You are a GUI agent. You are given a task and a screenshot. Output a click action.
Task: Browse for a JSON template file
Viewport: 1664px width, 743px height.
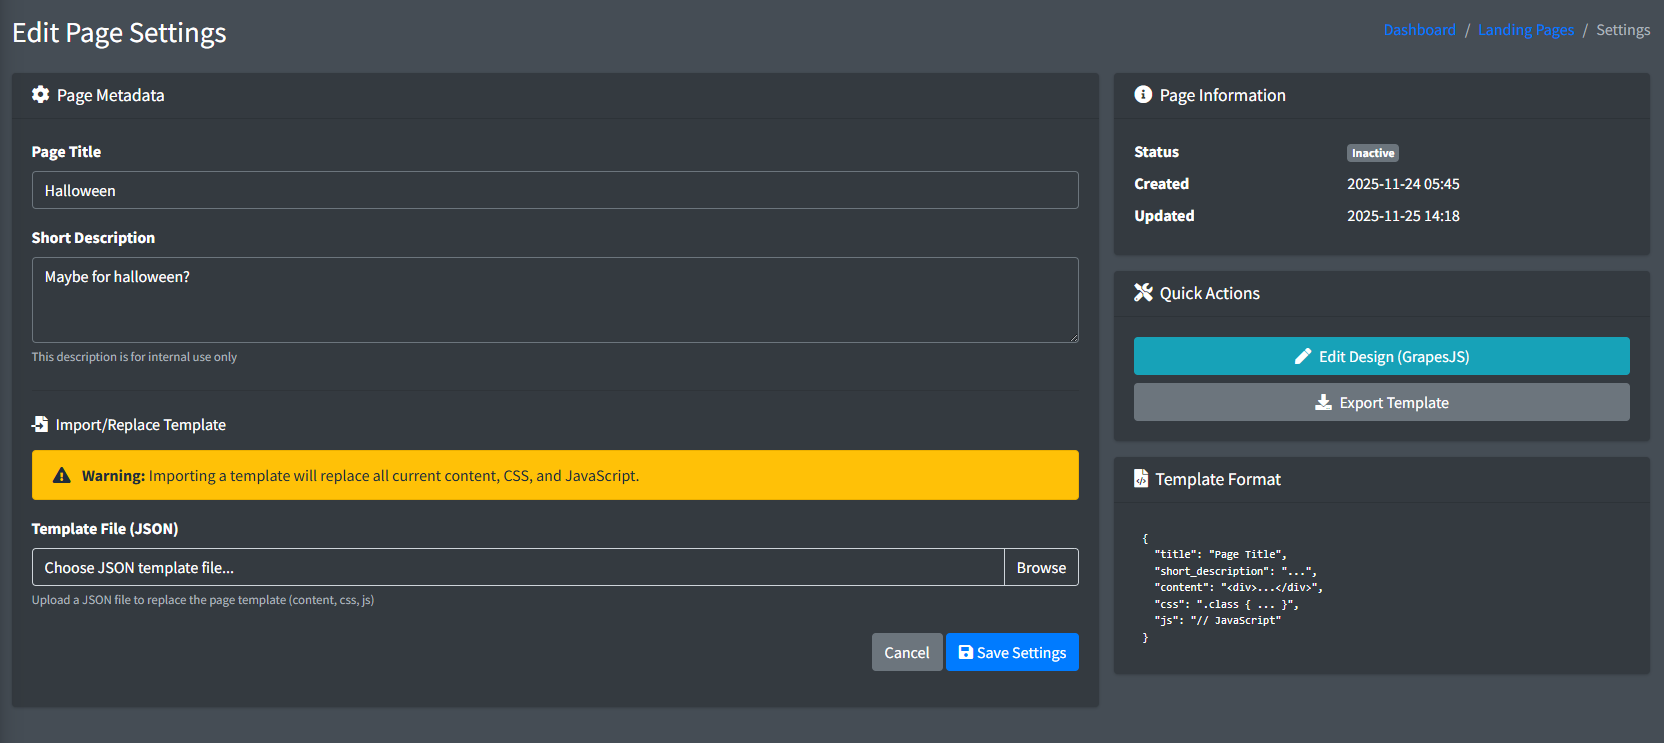(x=1041, y=568)
